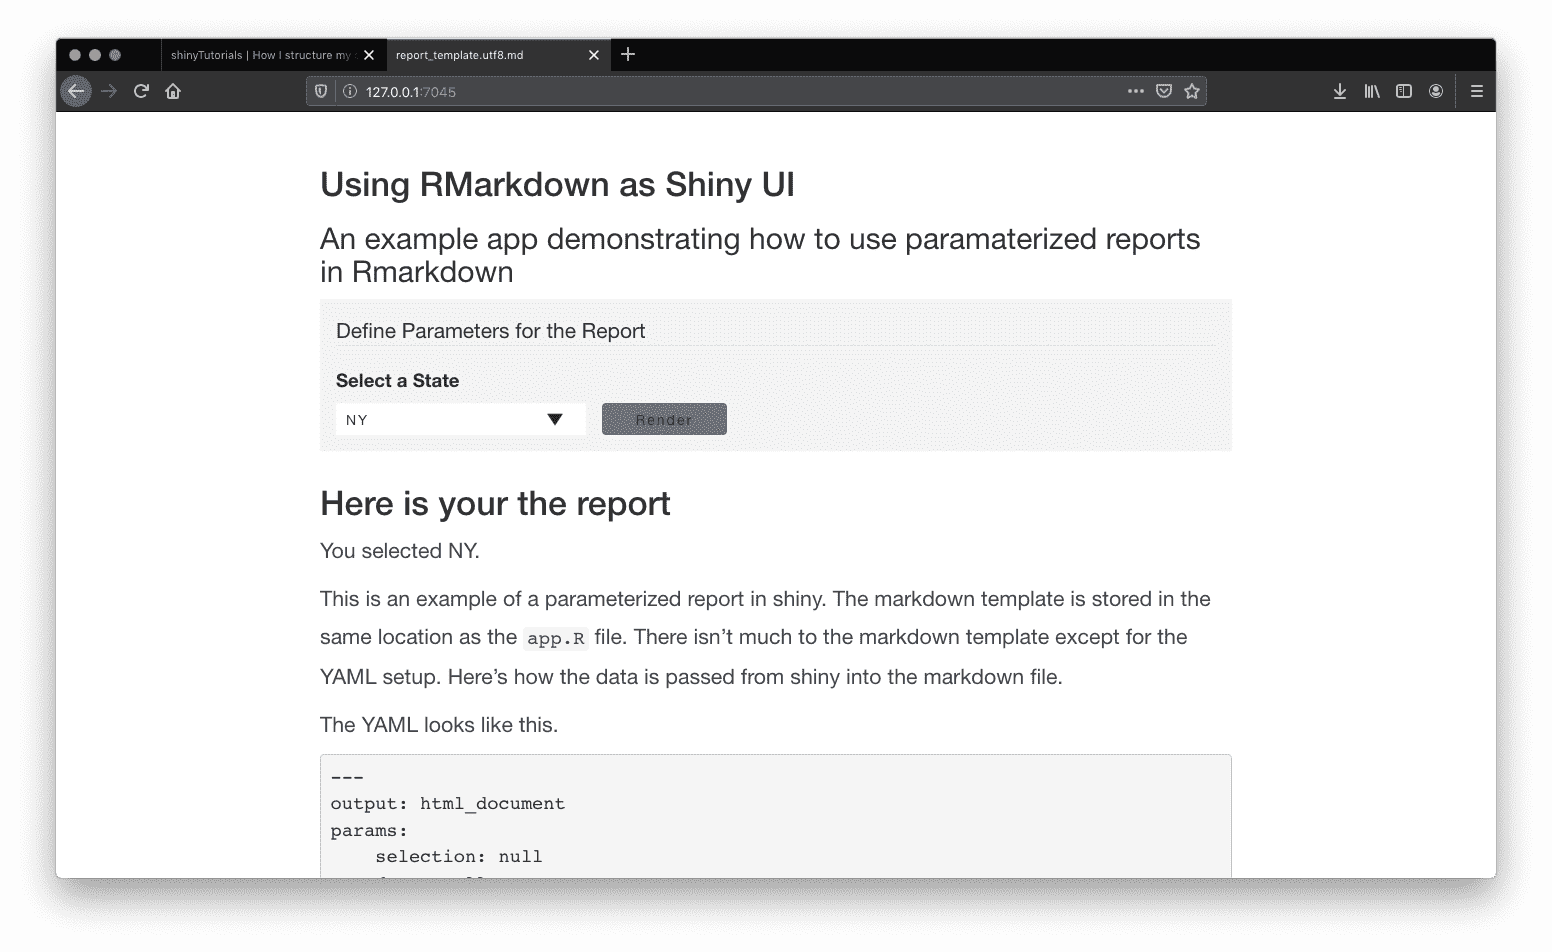Open page actions three-dot menu
This screenshot has height=952, width=1552.
coord(1135,91)
